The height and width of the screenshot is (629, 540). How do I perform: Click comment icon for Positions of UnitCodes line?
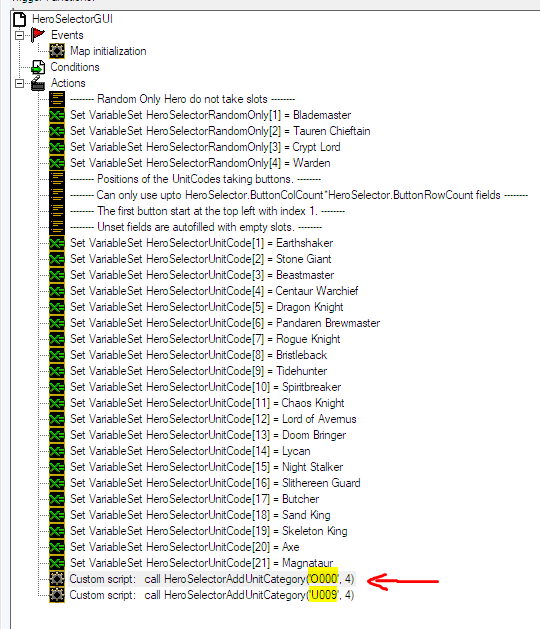[x=57, y=179]
